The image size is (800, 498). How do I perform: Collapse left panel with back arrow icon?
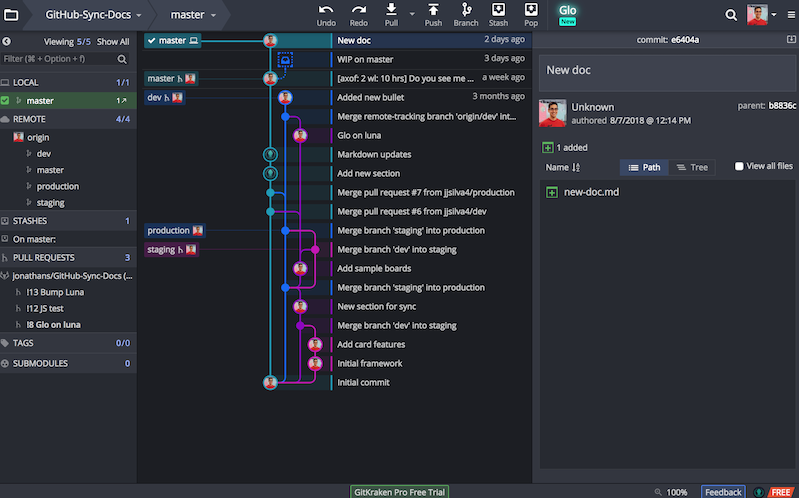7,41
